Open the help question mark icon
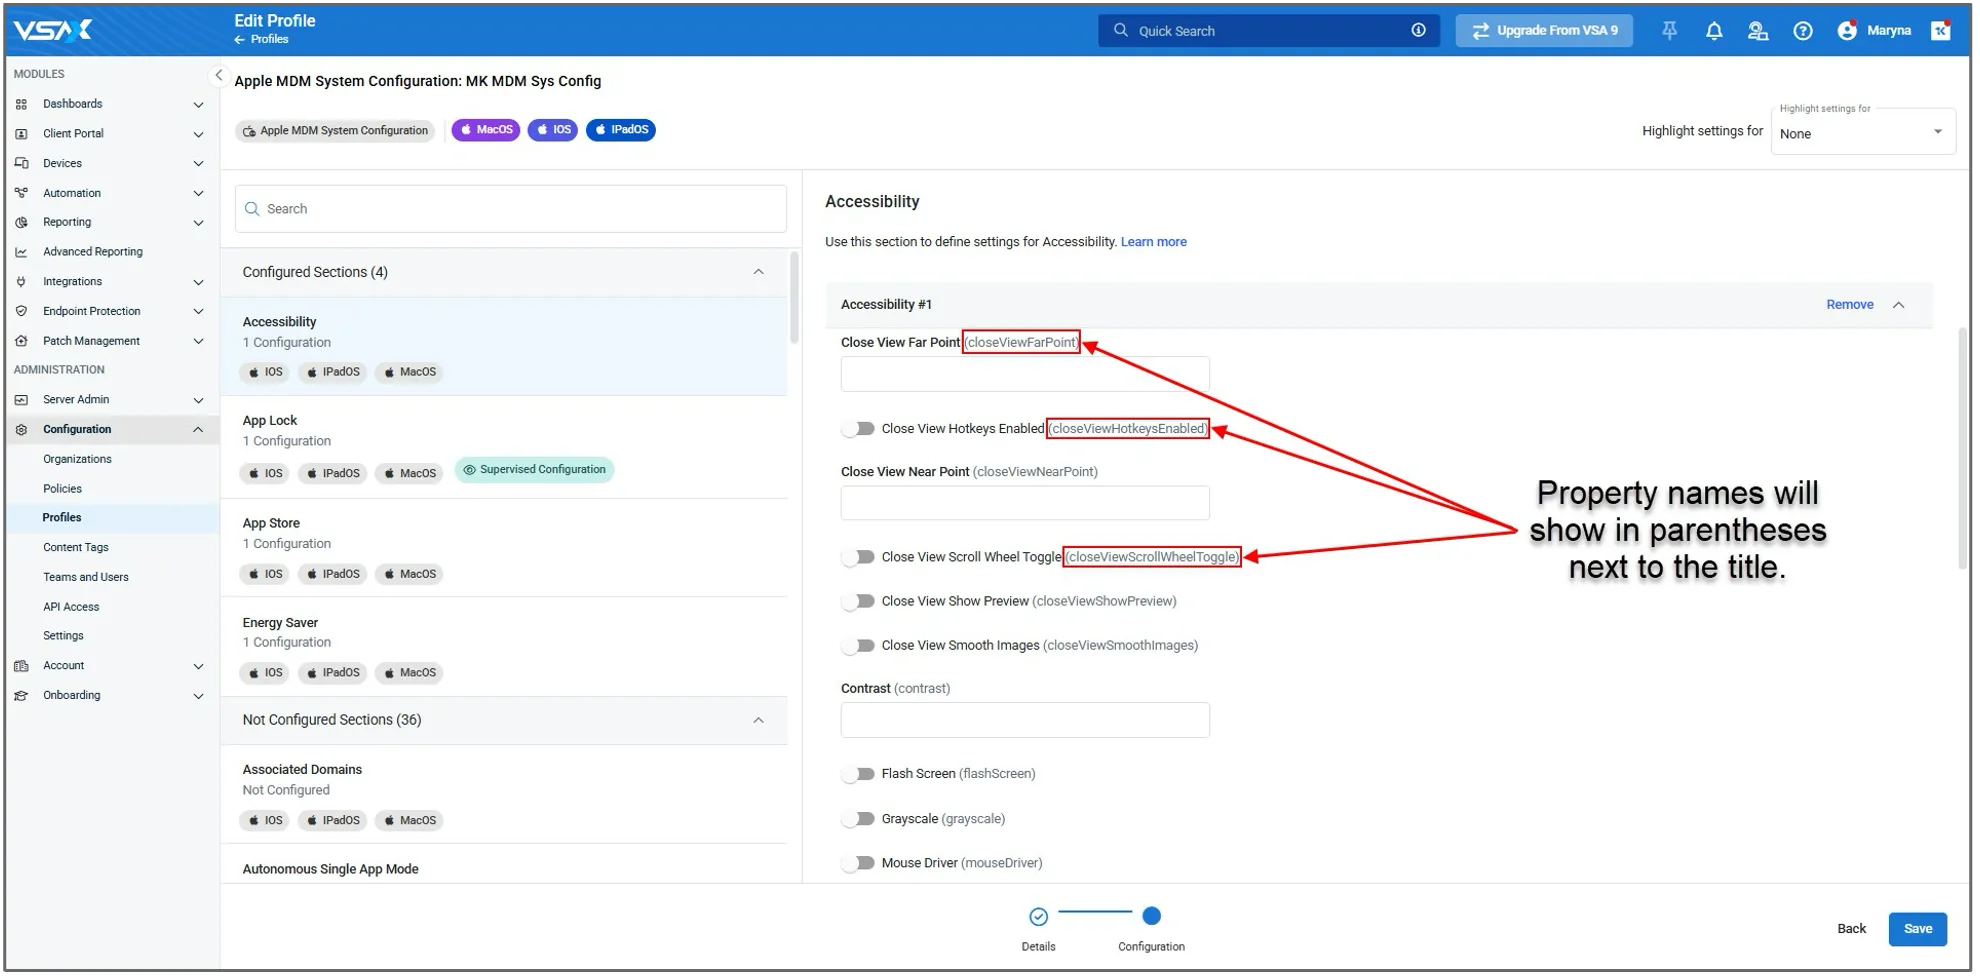The image size is (1980, 980). (x=1802, y=31)
